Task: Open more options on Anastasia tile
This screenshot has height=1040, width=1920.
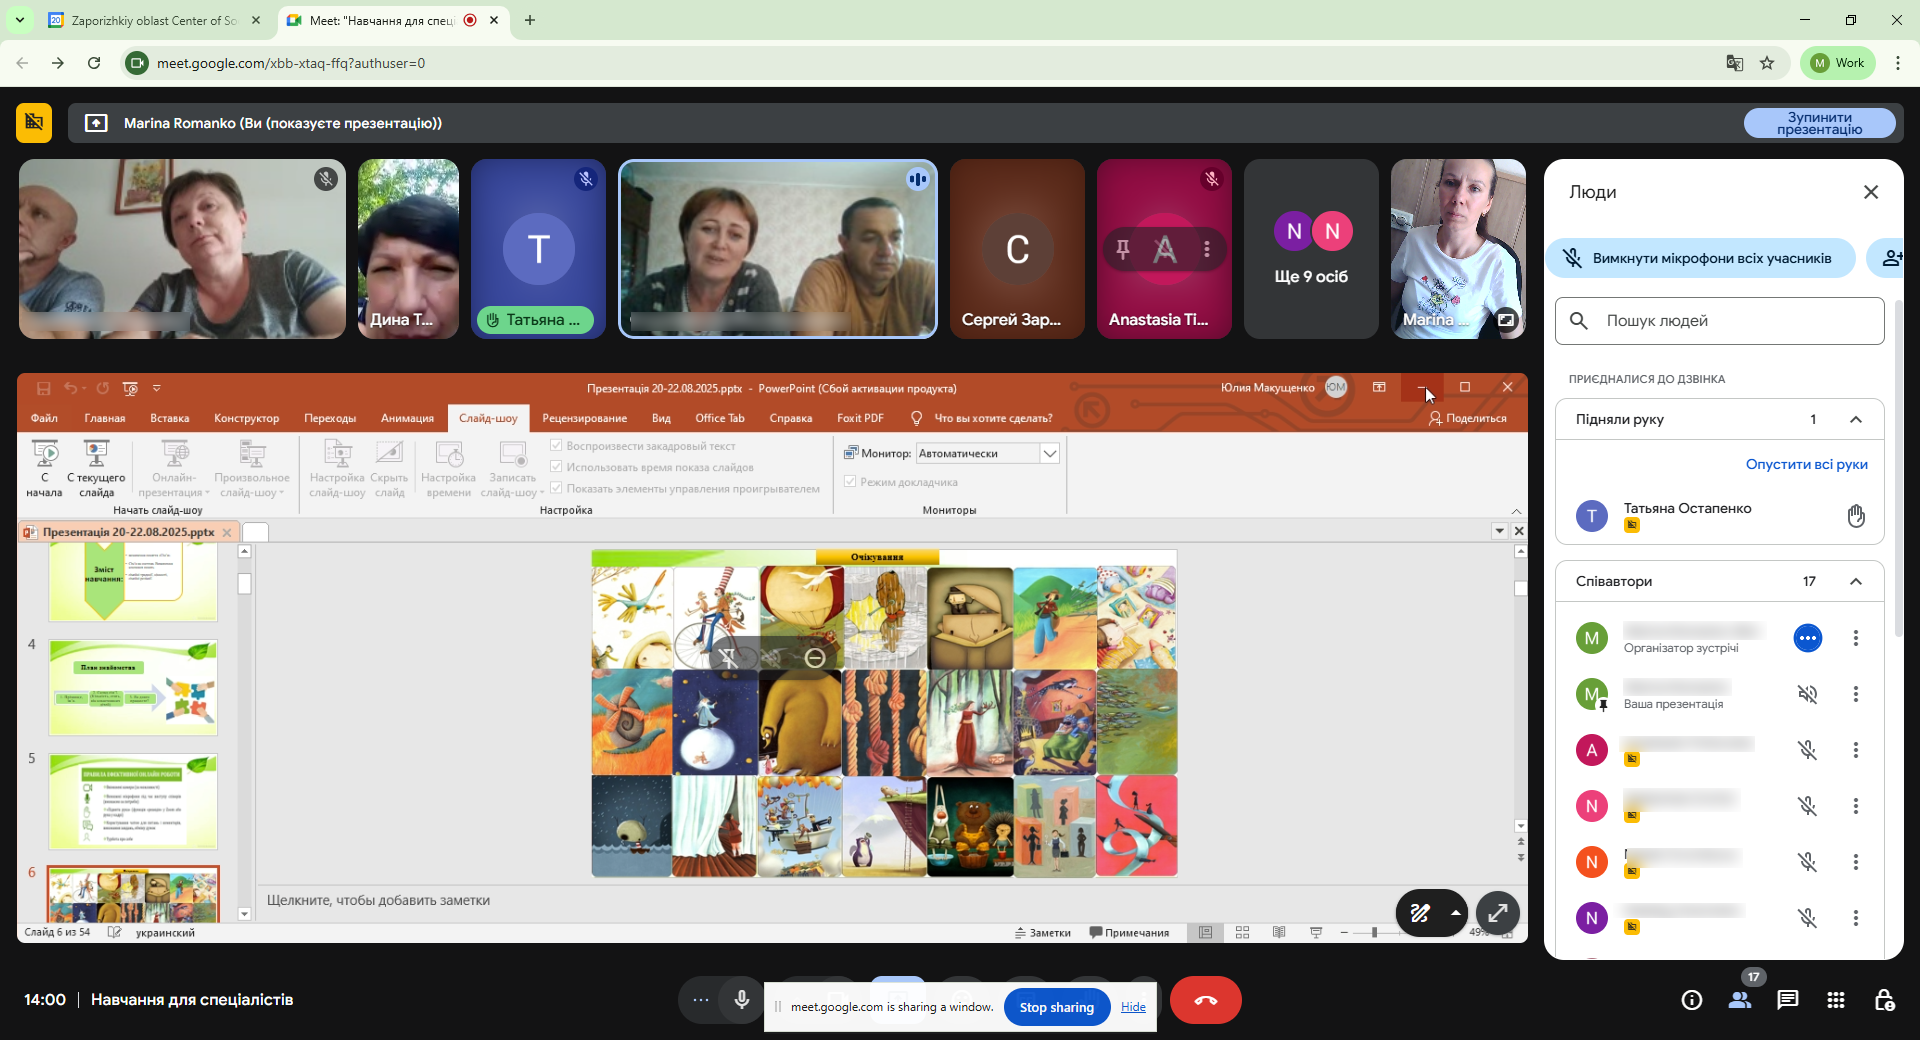Action: coord(1207,249)
